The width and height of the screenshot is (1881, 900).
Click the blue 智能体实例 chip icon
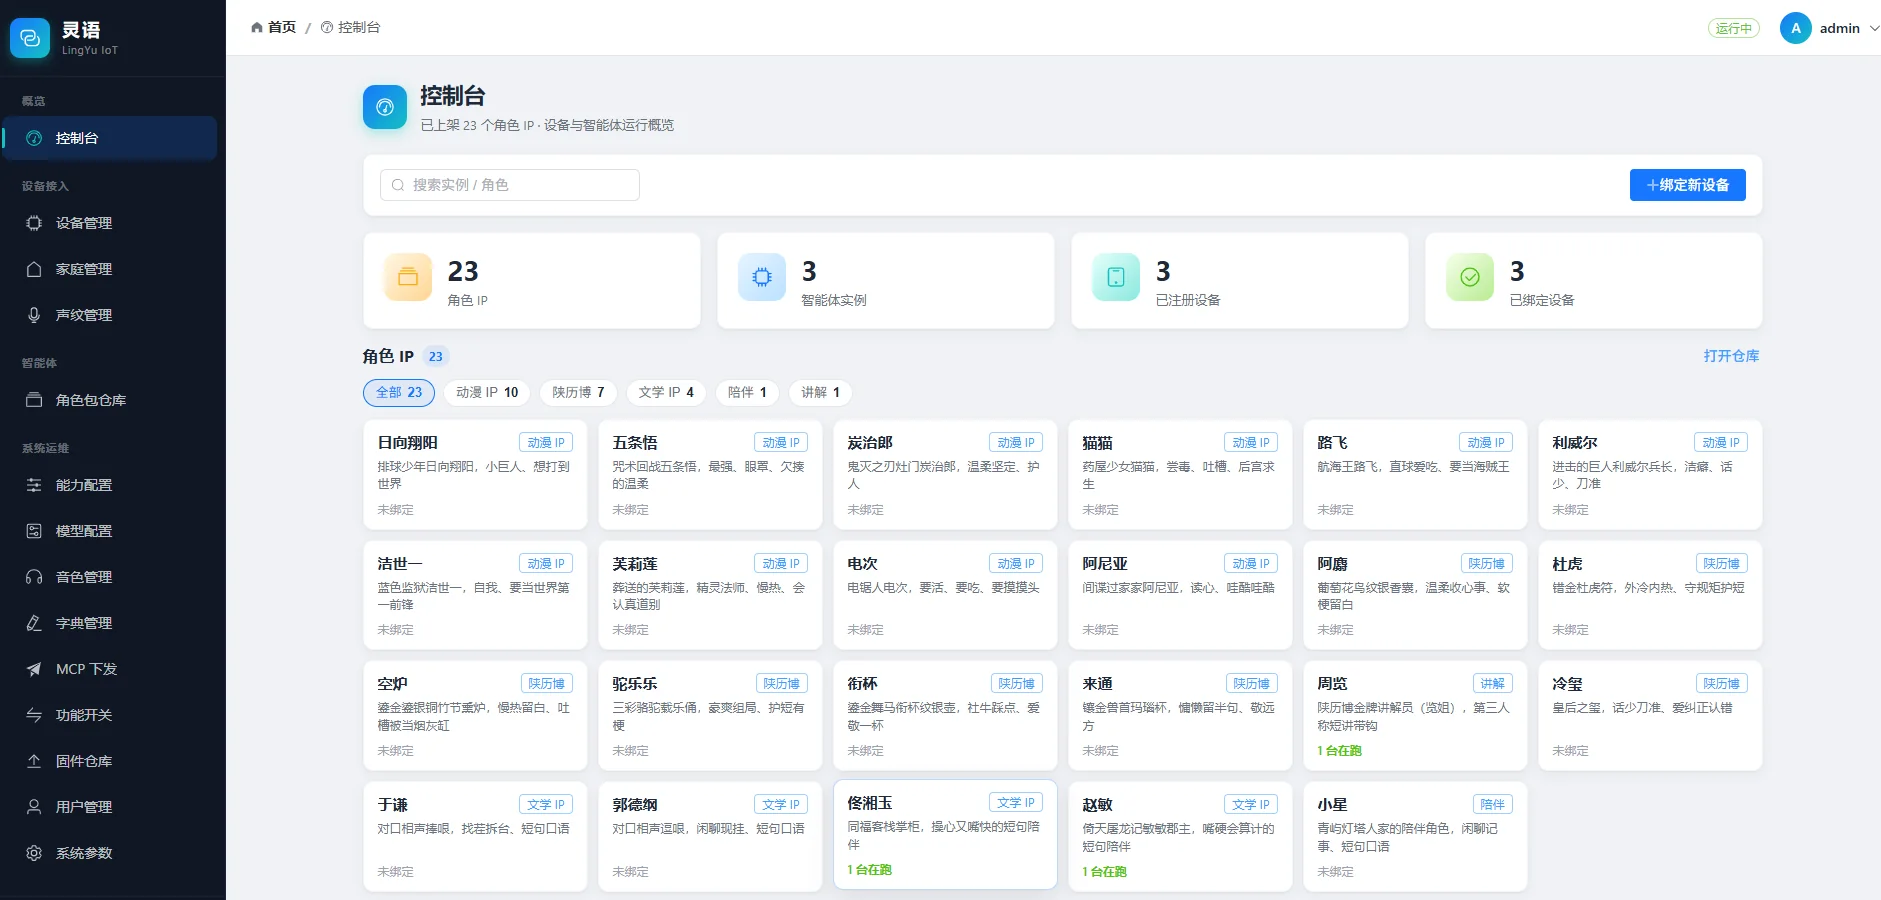[762, 278]
